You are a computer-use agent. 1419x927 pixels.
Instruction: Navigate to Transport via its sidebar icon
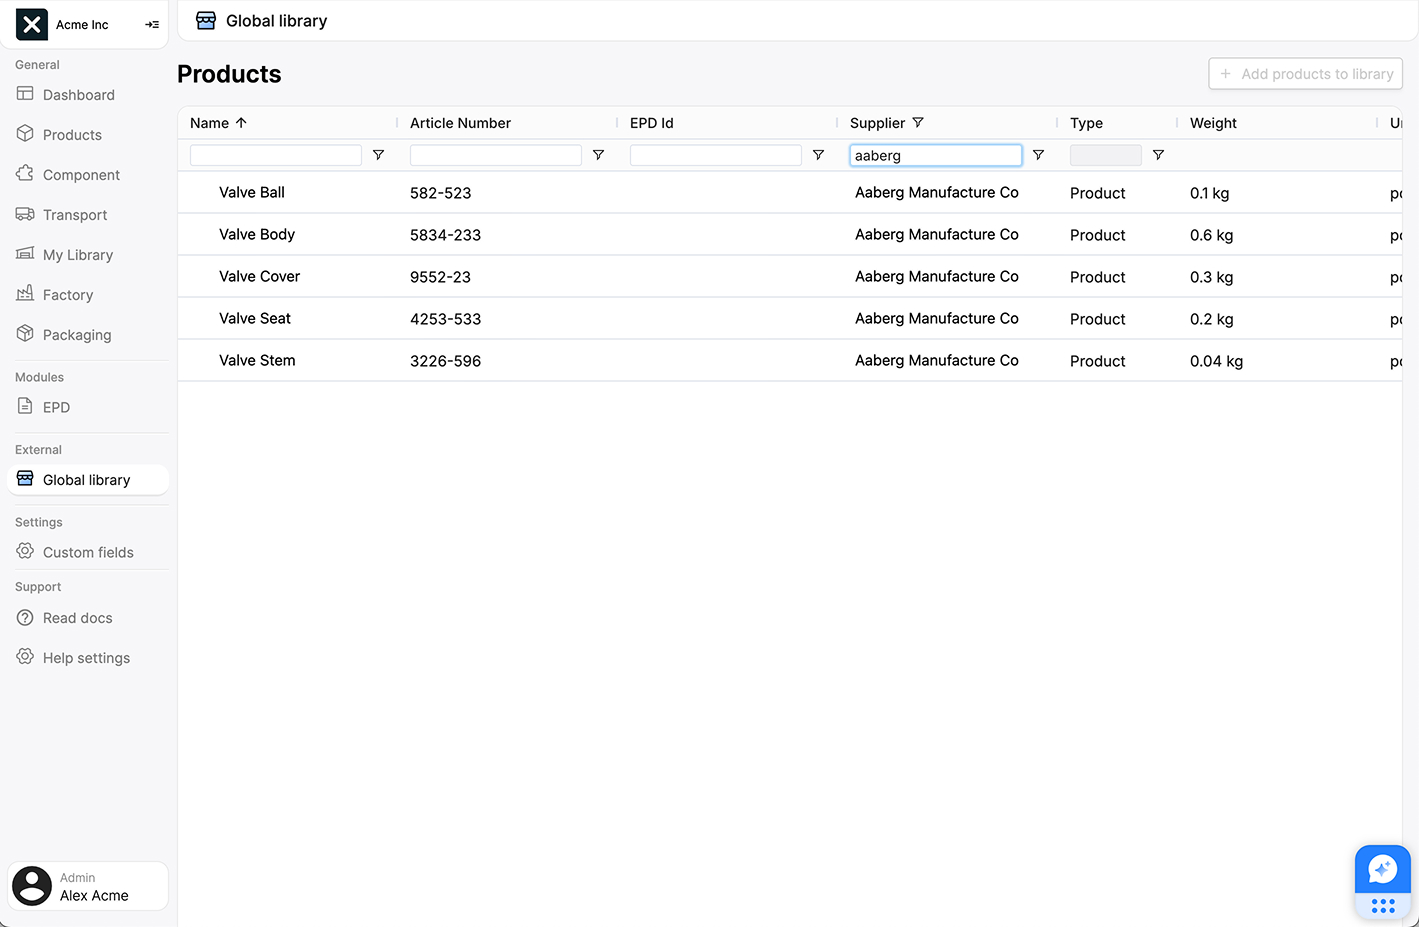75,214
